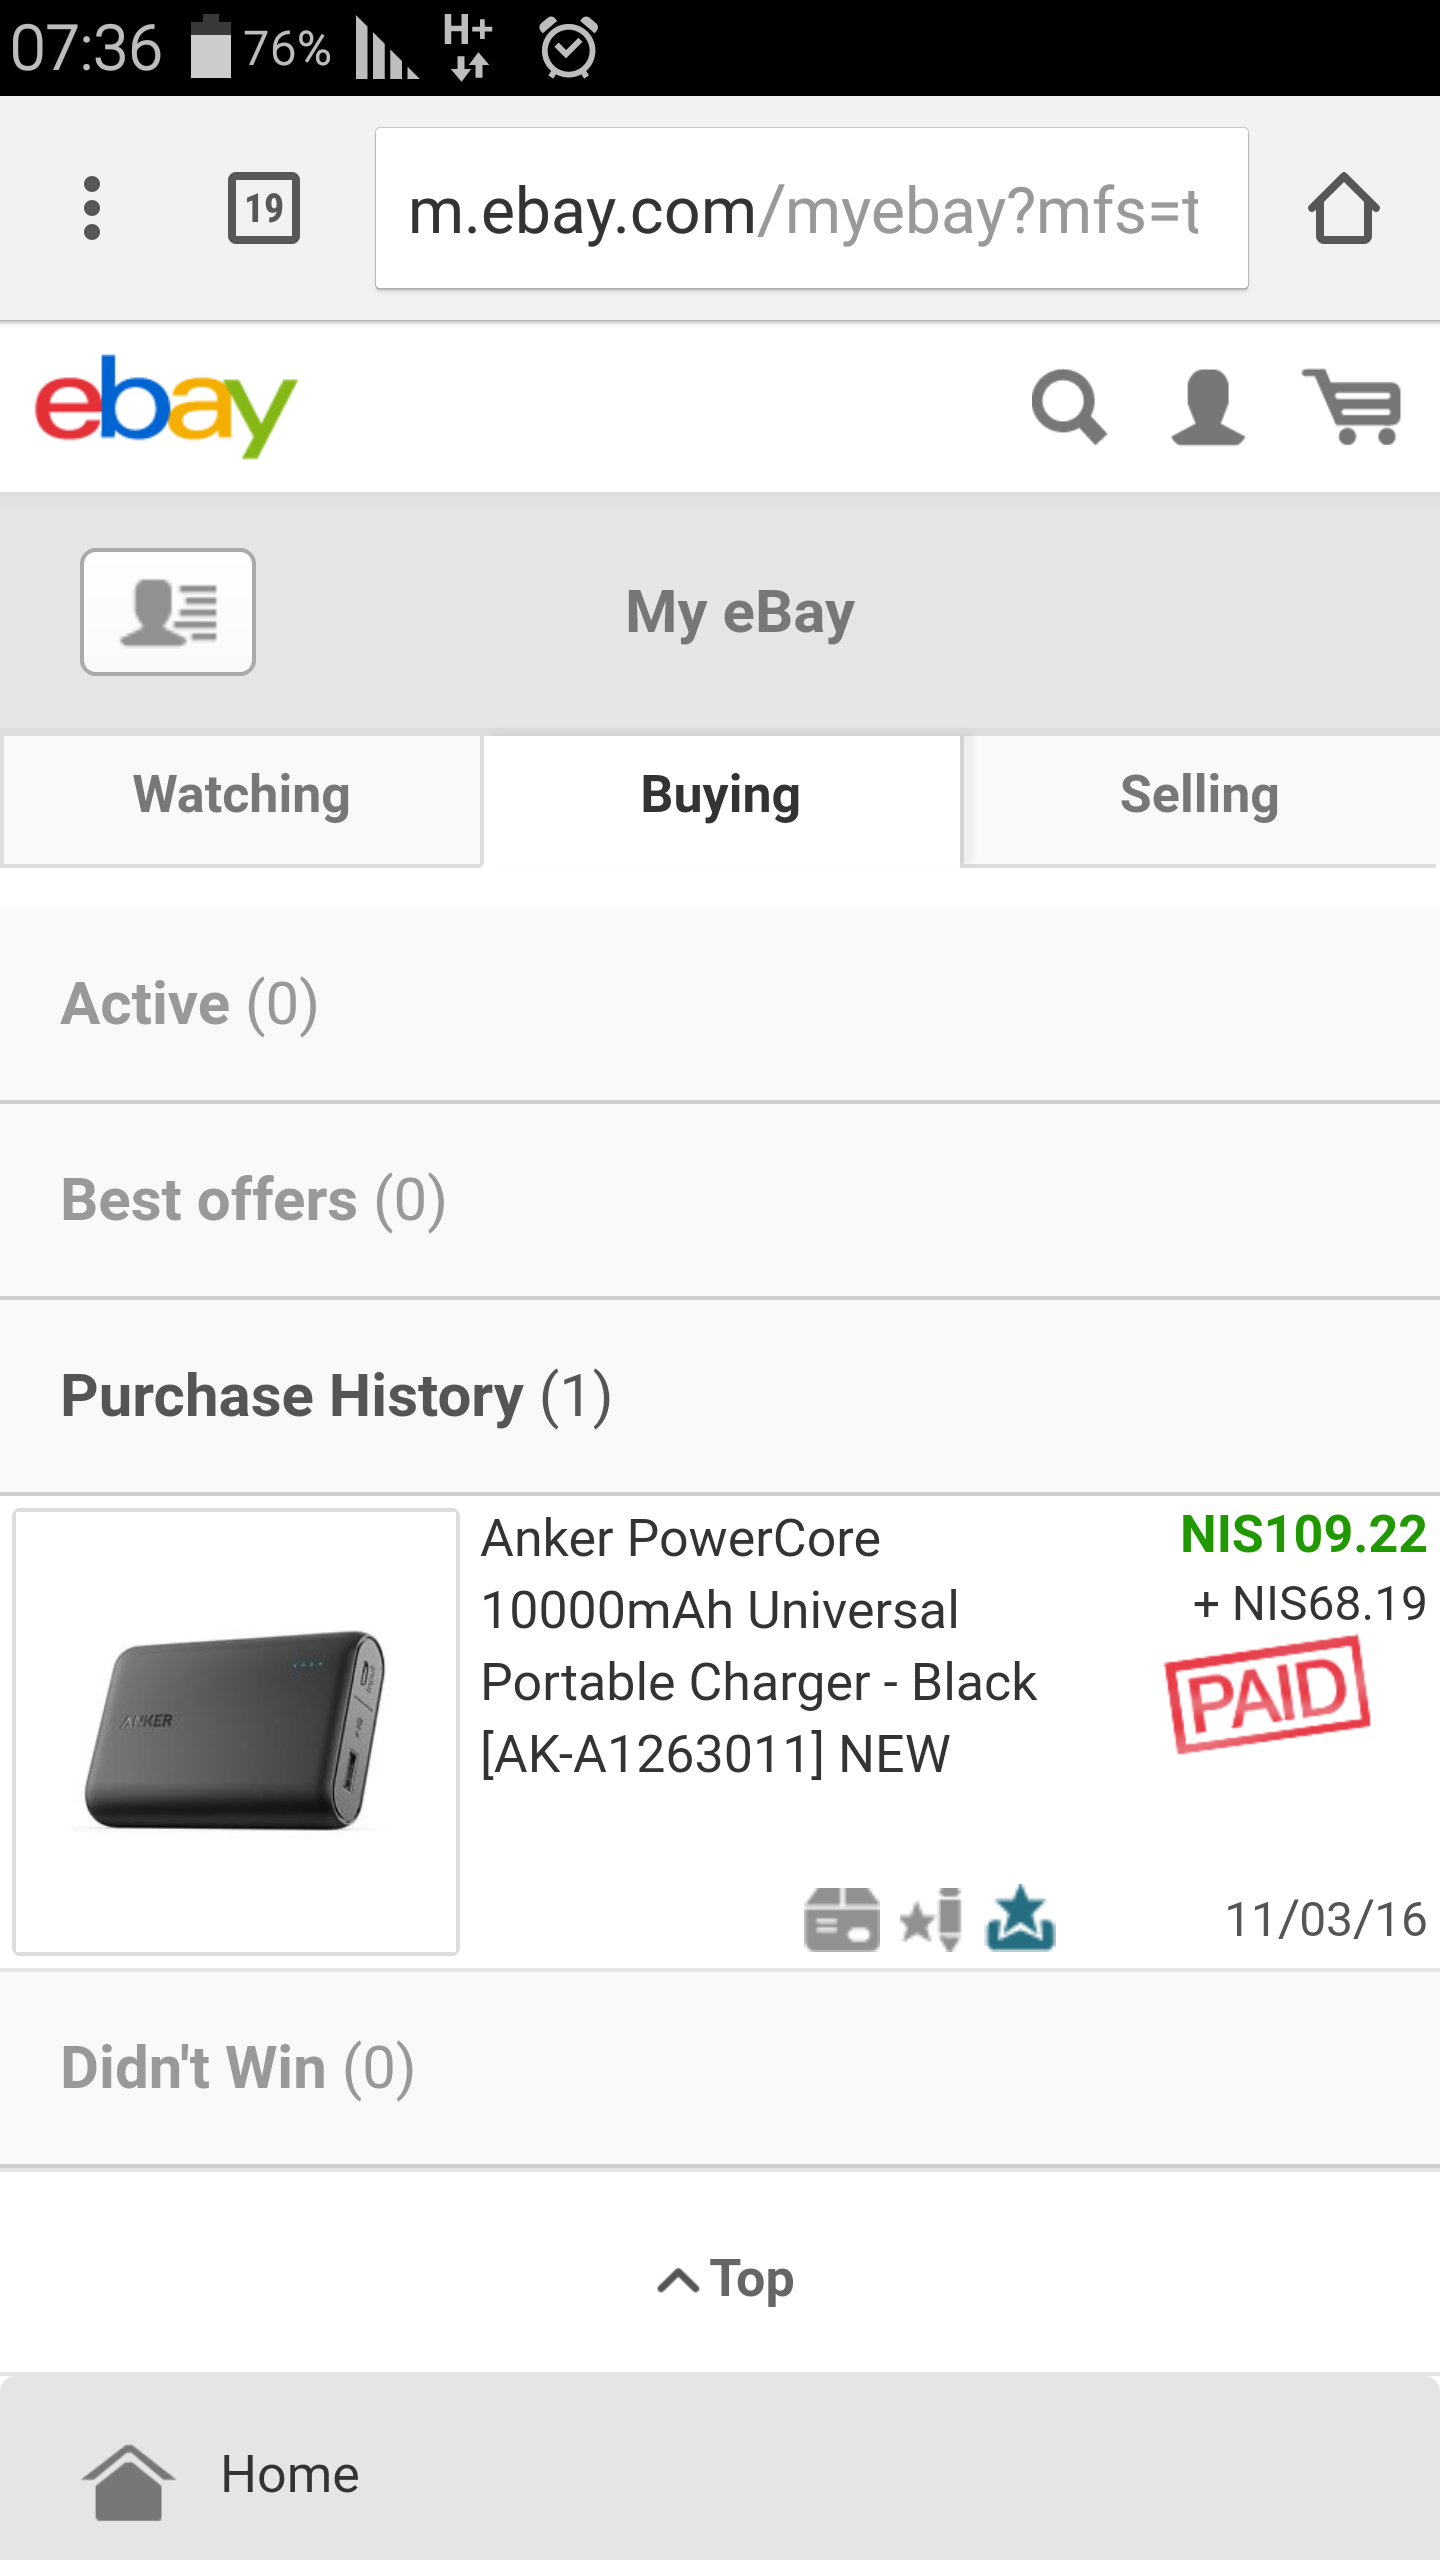Click the eBay logo
The image size is (1440, 2560).
[x=166, y=407]
